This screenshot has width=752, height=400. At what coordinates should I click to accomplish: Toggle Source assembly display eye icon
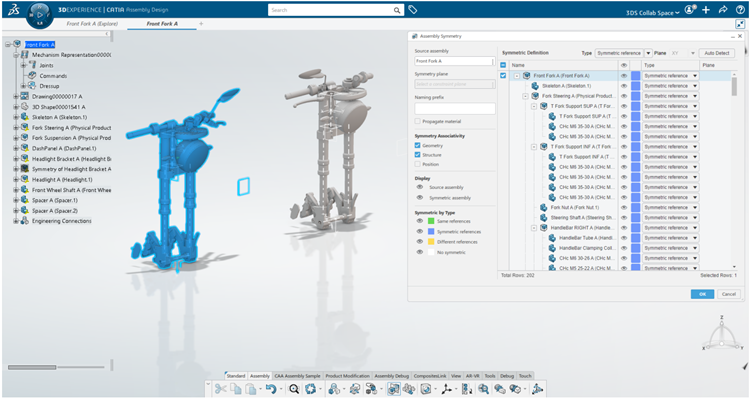pyautogui.click(x=419, y=187)
